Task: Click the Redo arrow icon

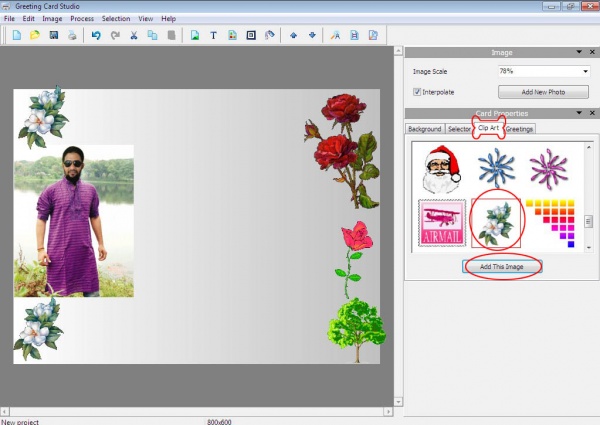Action: coord(115,35)
